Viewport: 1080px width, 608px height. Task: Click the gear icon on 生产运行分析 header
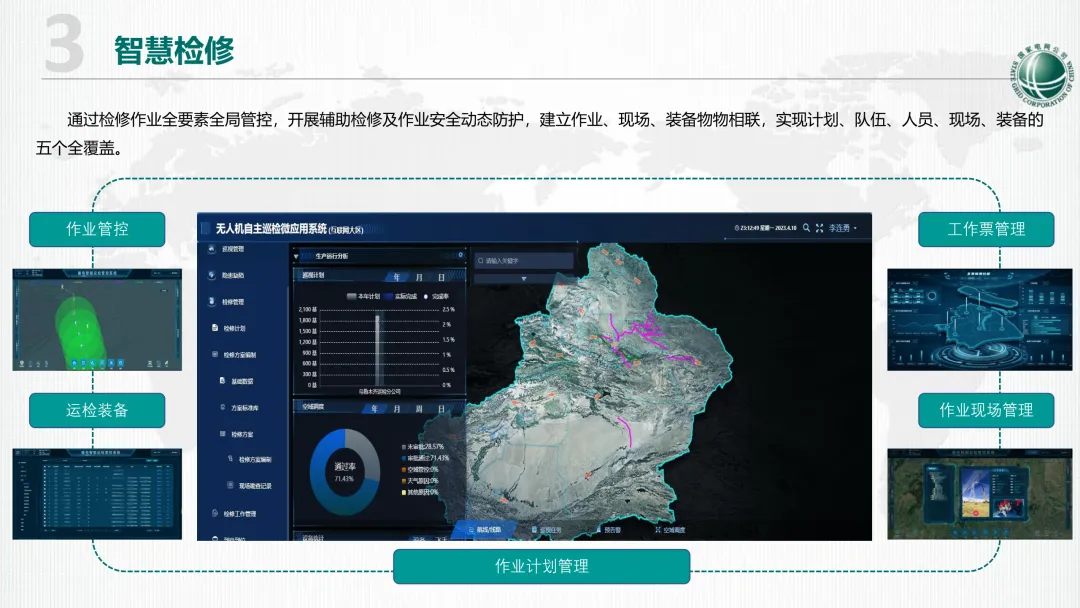coord(461,255)
